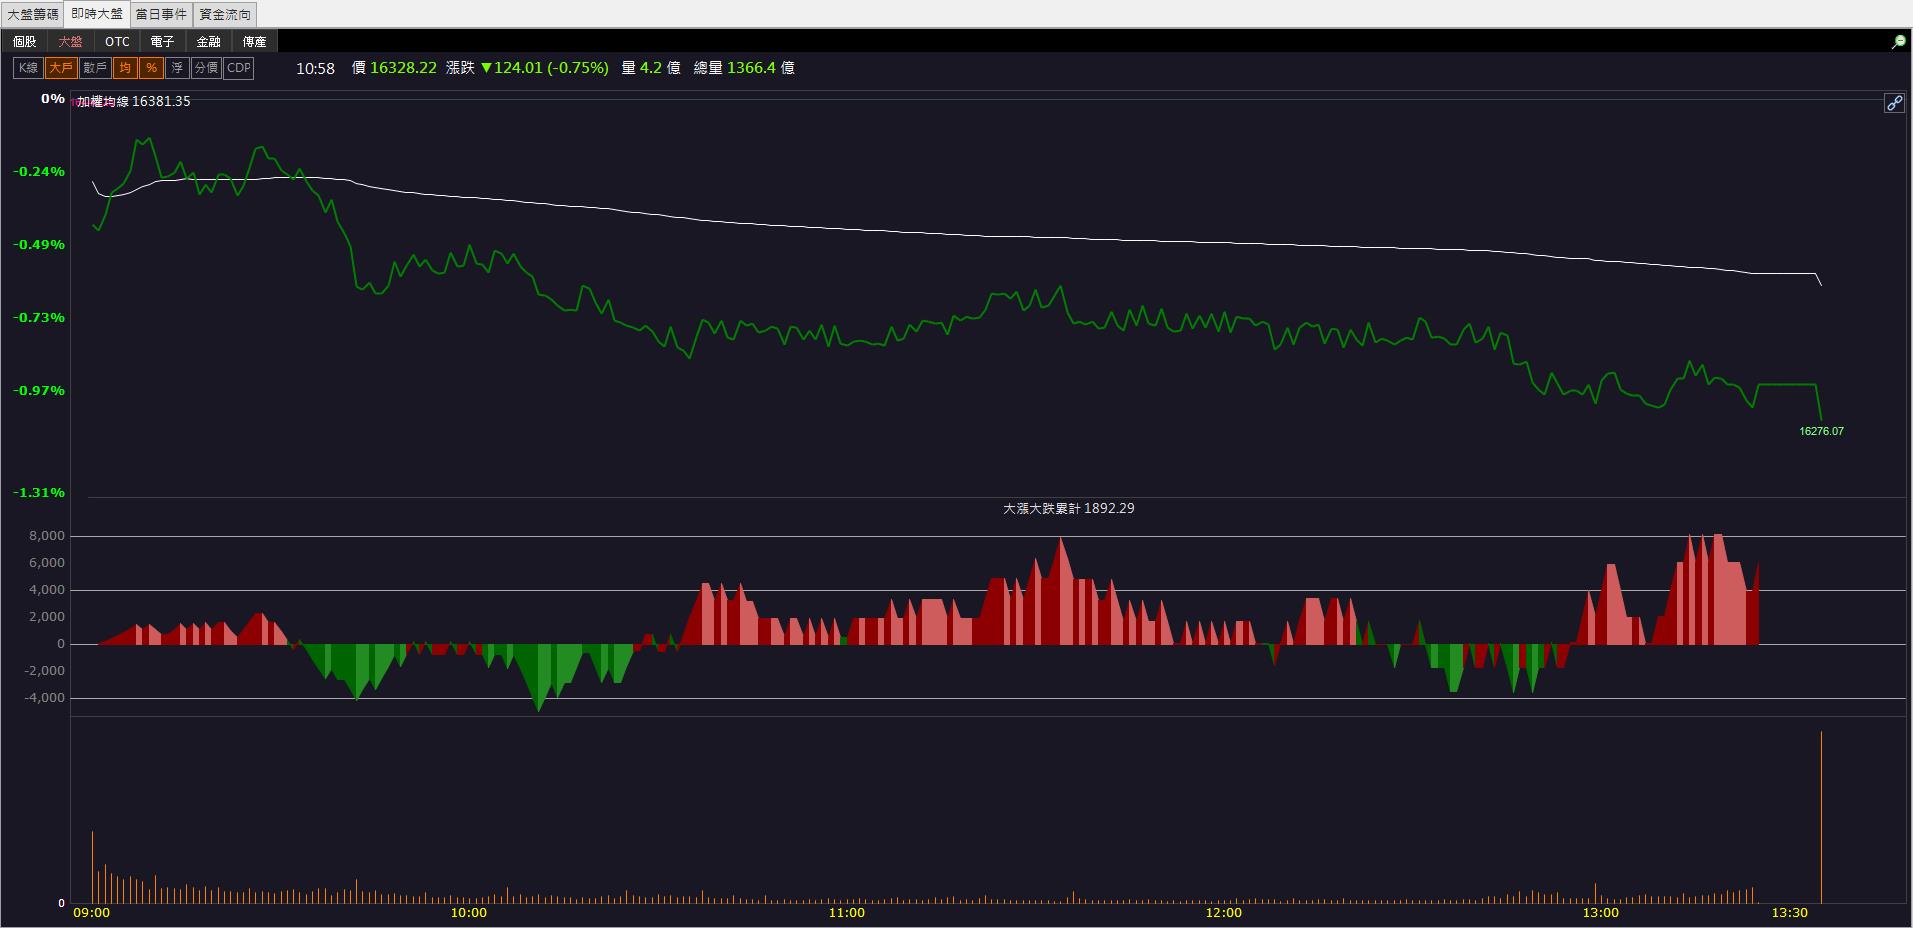Select the 傳產 sector tab
The image size is (1913, 928).
click(254, 41)
